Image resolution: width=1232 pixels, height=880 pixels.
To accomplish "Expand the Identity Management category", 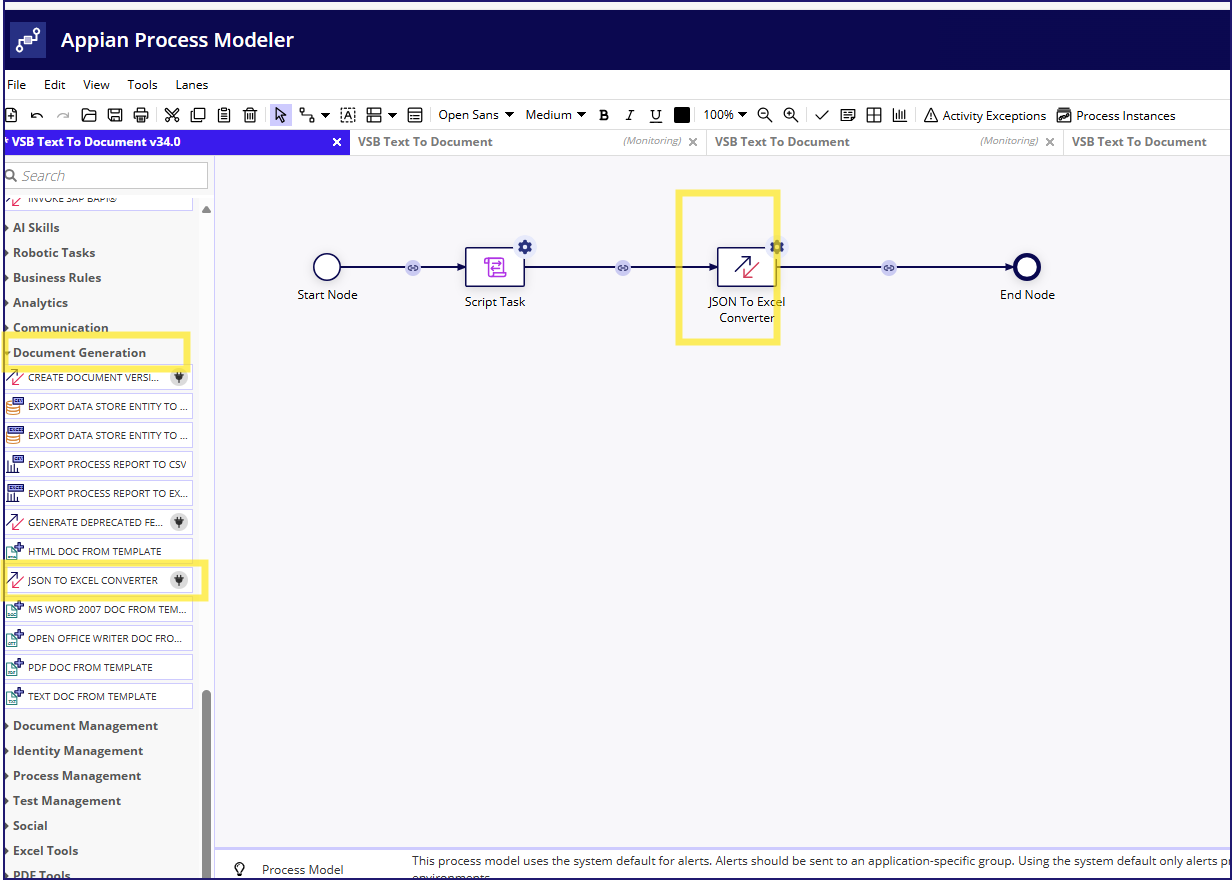I will click(x=78, y=751).
